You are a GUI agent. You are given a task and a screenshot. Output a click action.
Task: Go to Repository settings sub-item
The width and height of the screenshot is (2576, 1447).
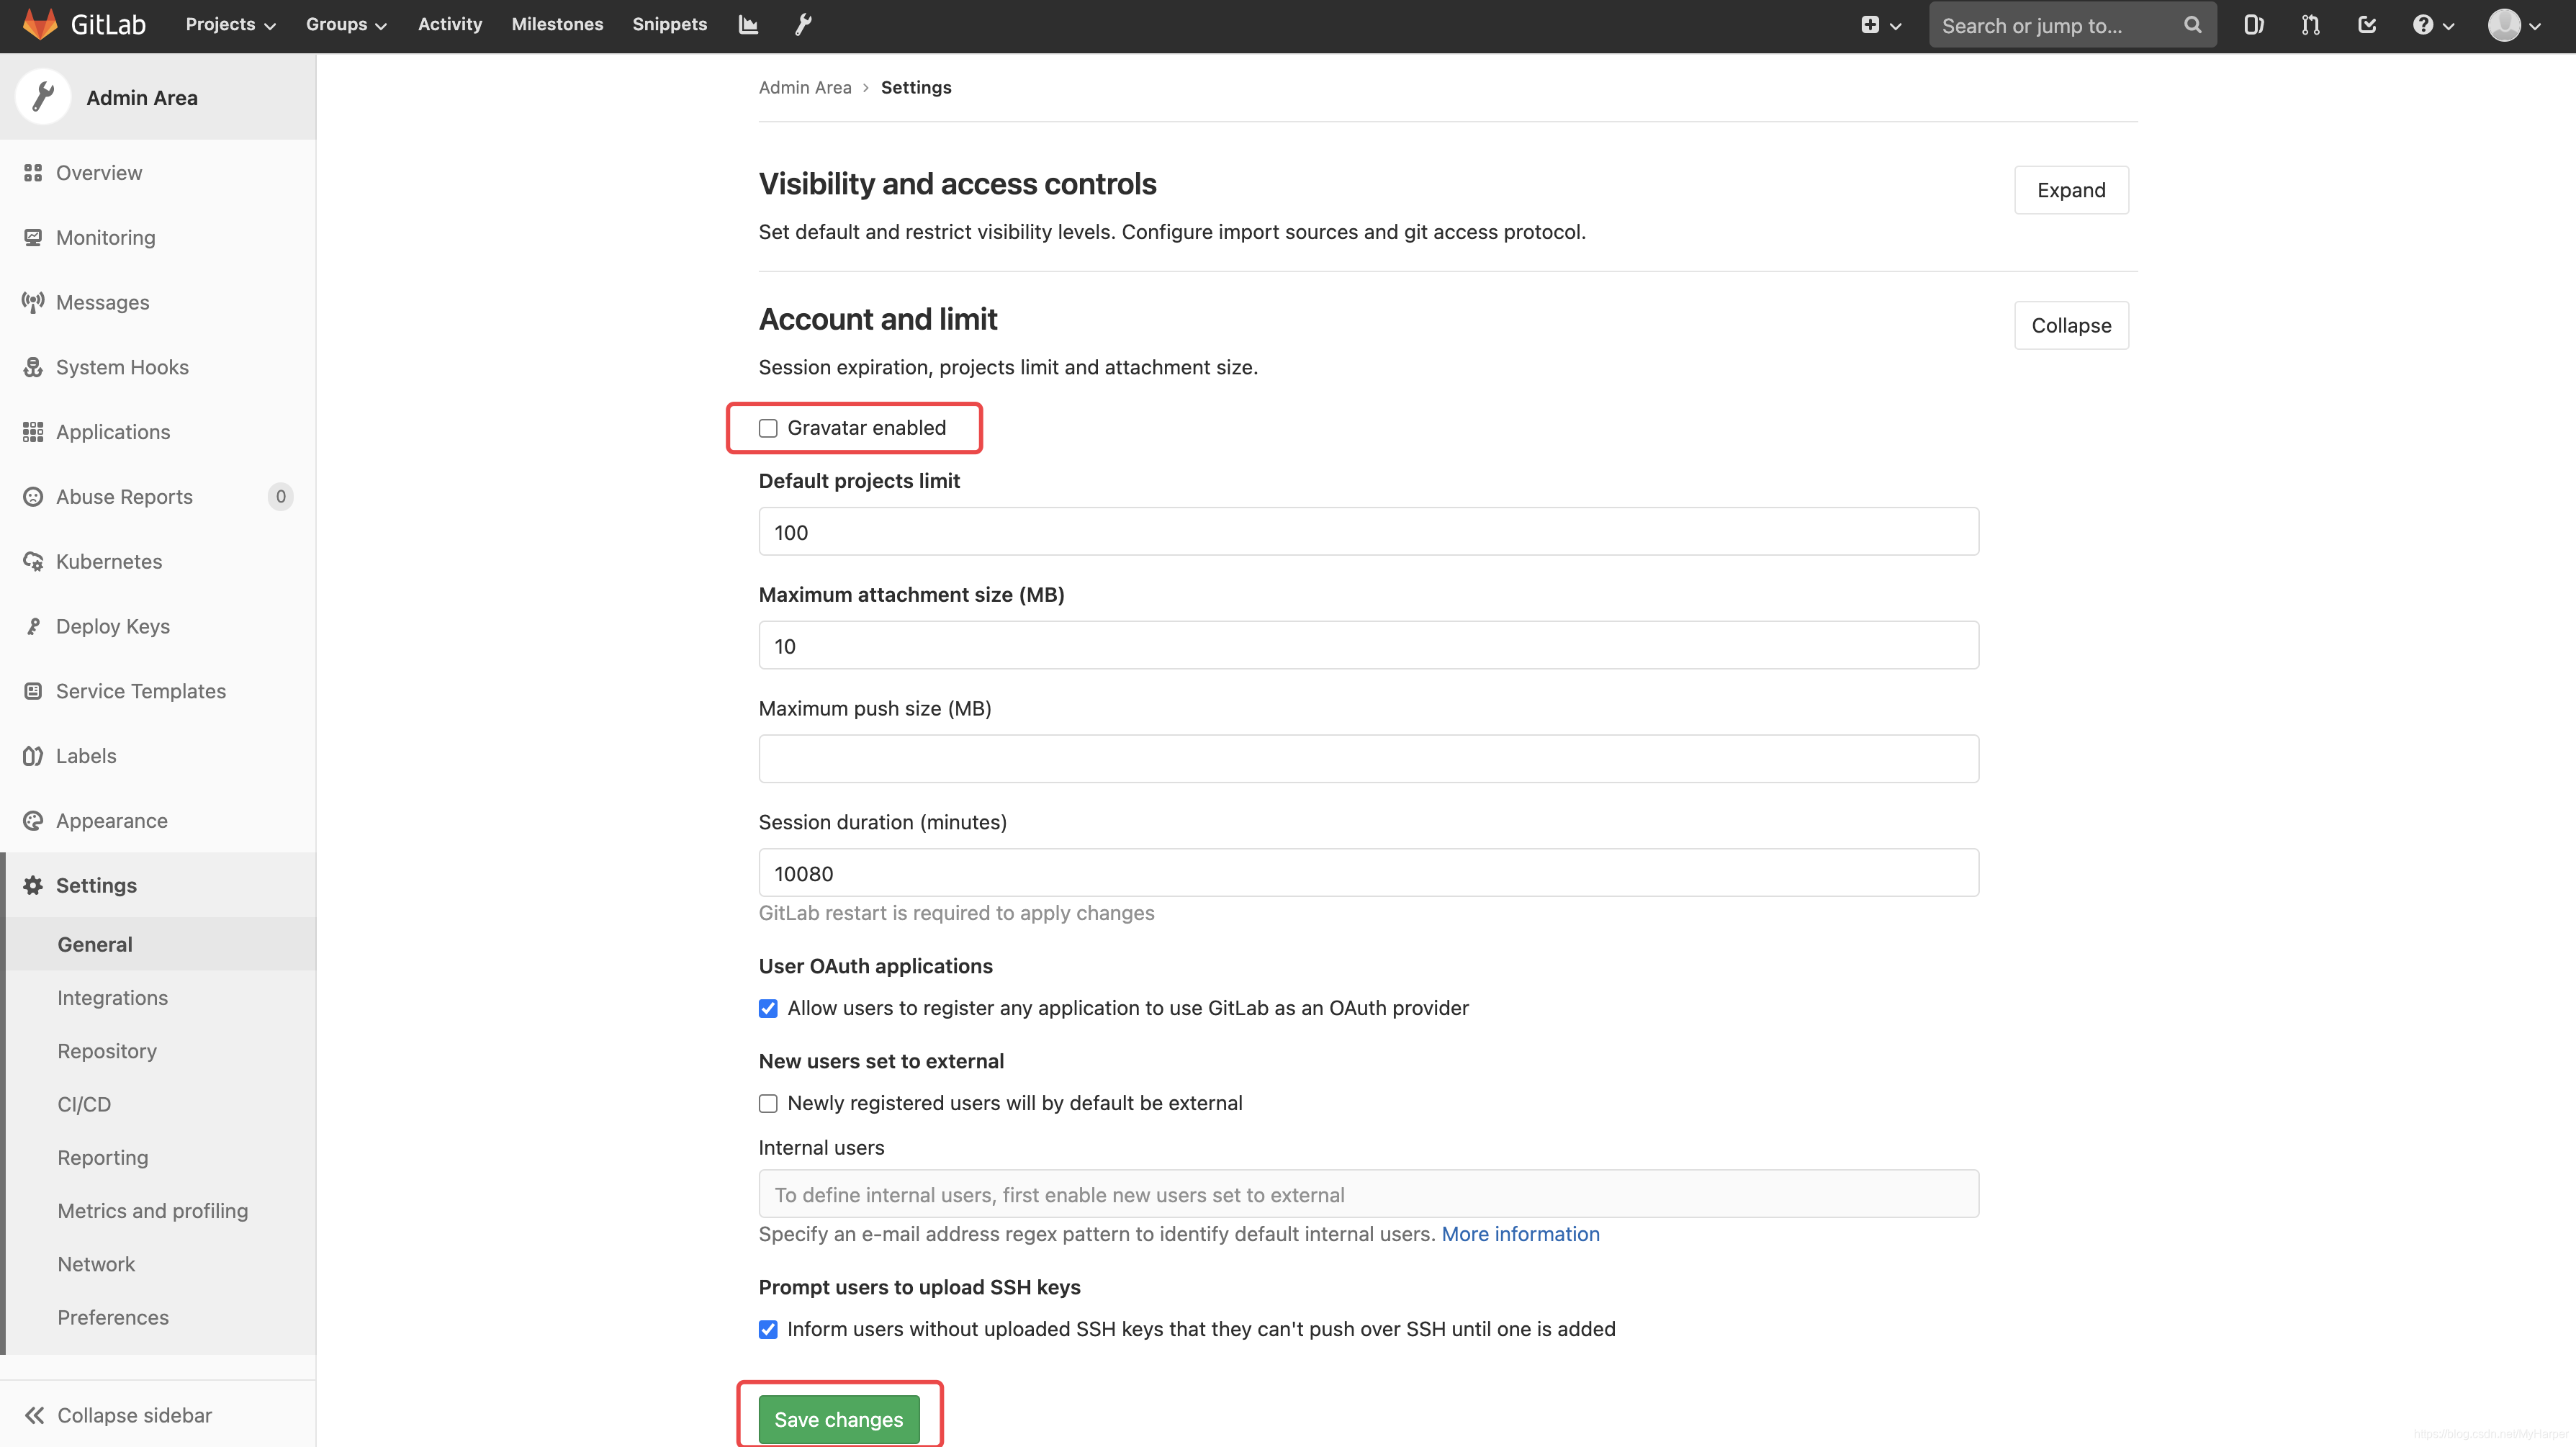107,1051
